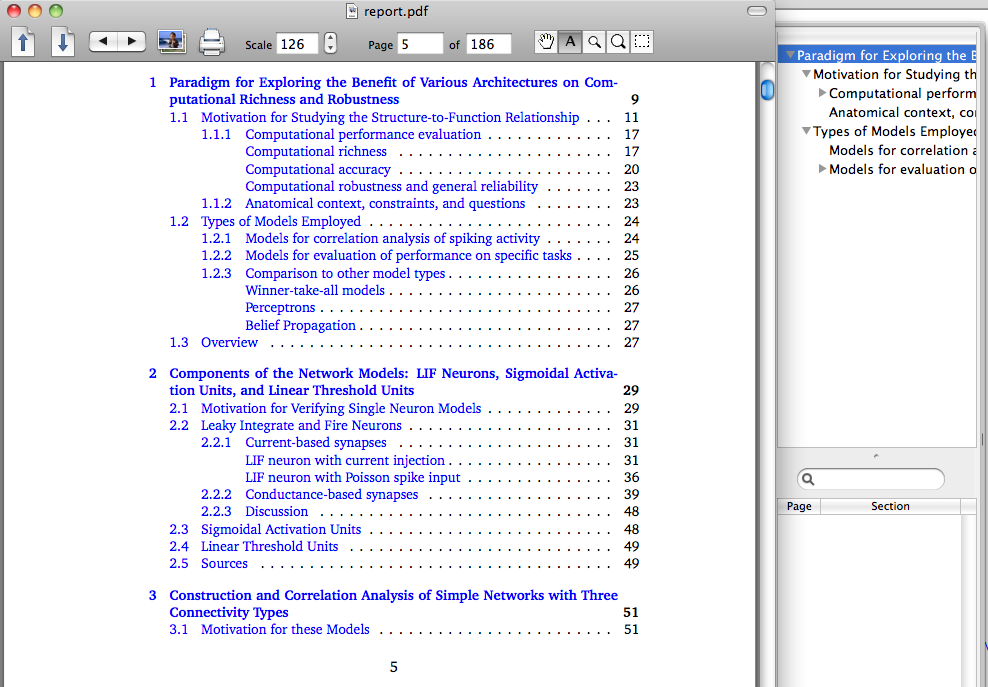
Task: Open 'LIF neuron with current injection' link
Action: tap(345, 460)
